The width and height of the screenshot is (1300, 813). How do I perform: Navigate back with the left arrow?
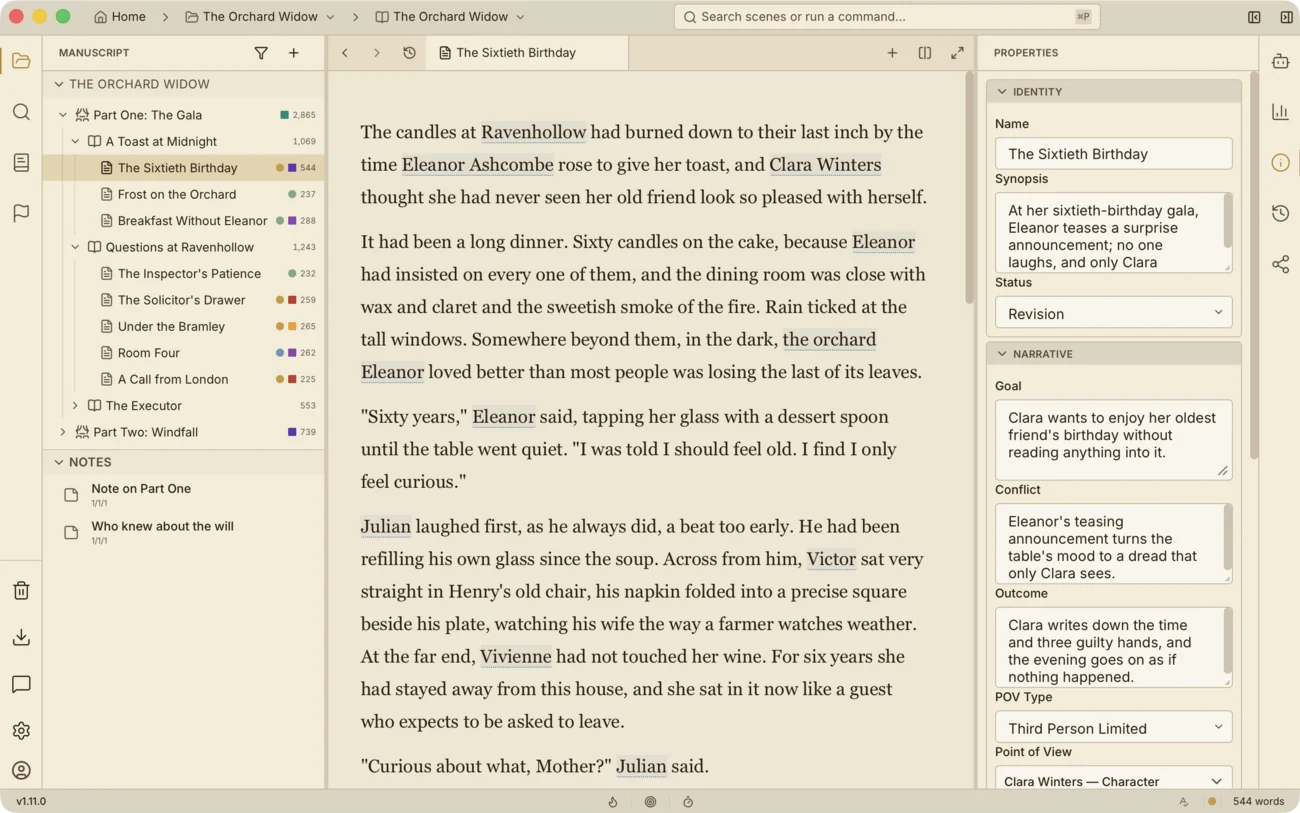345,53
